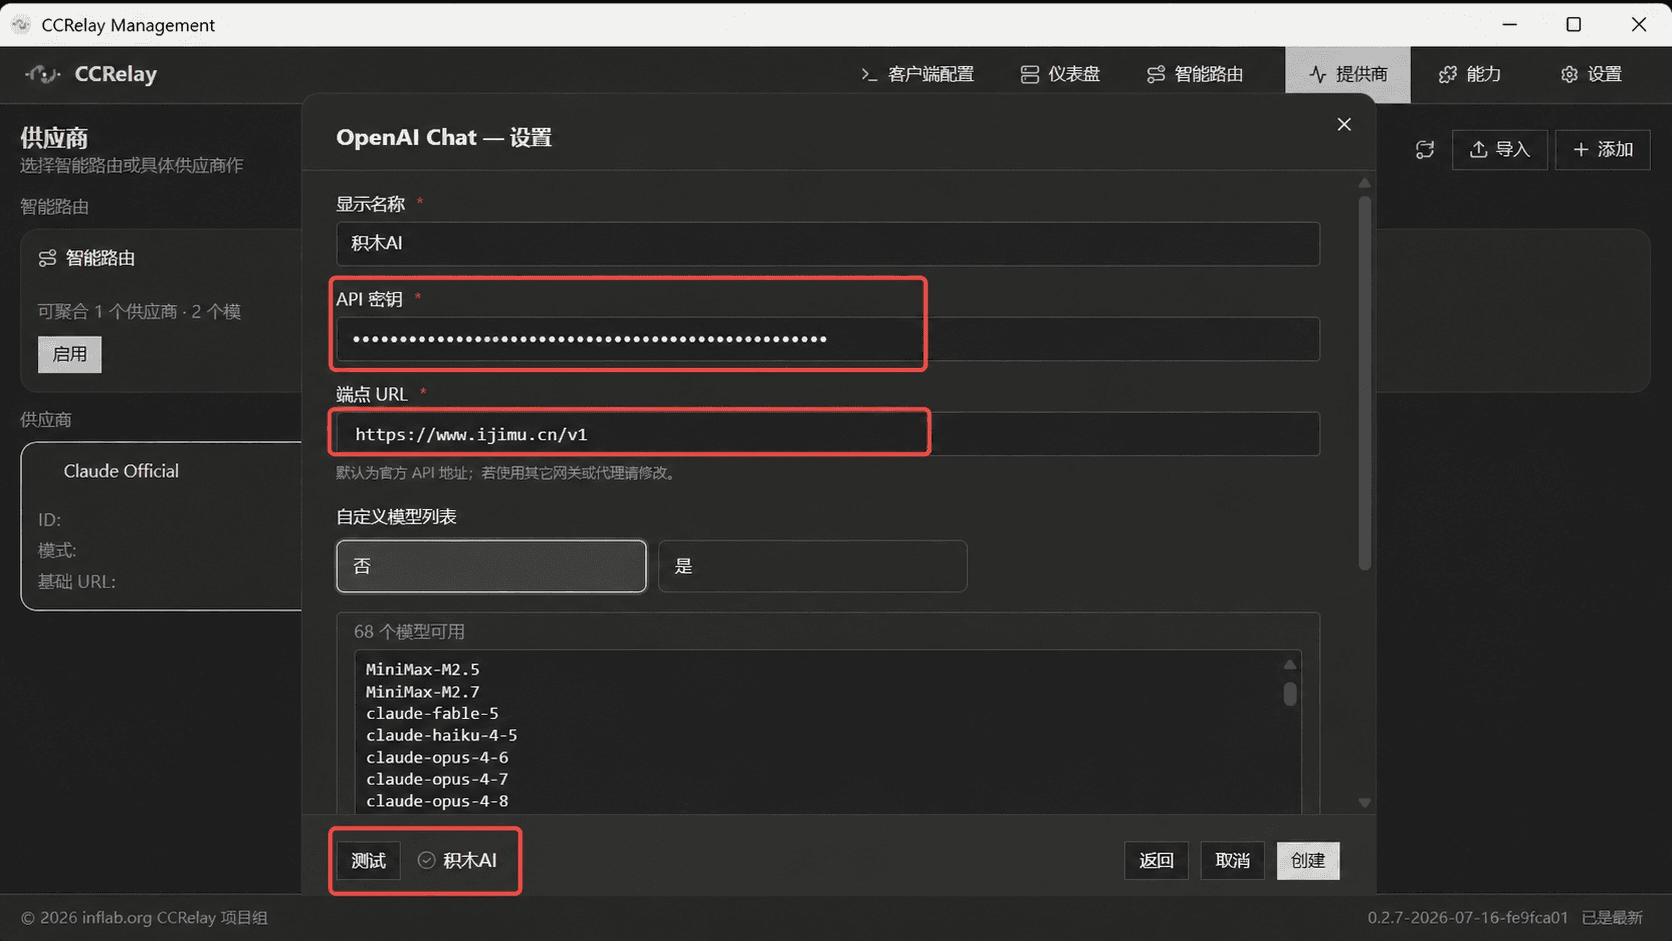
Task: Click the 返回 back button
Action: (x=1156, y=861)
